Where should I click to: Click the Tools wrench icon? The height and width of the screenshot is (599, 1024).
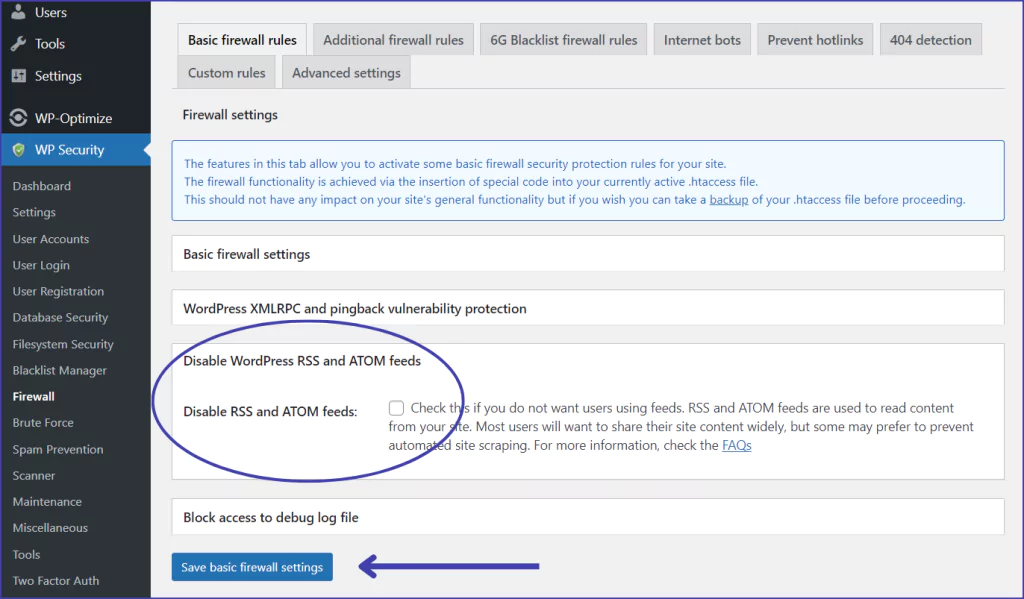point(19,44)
